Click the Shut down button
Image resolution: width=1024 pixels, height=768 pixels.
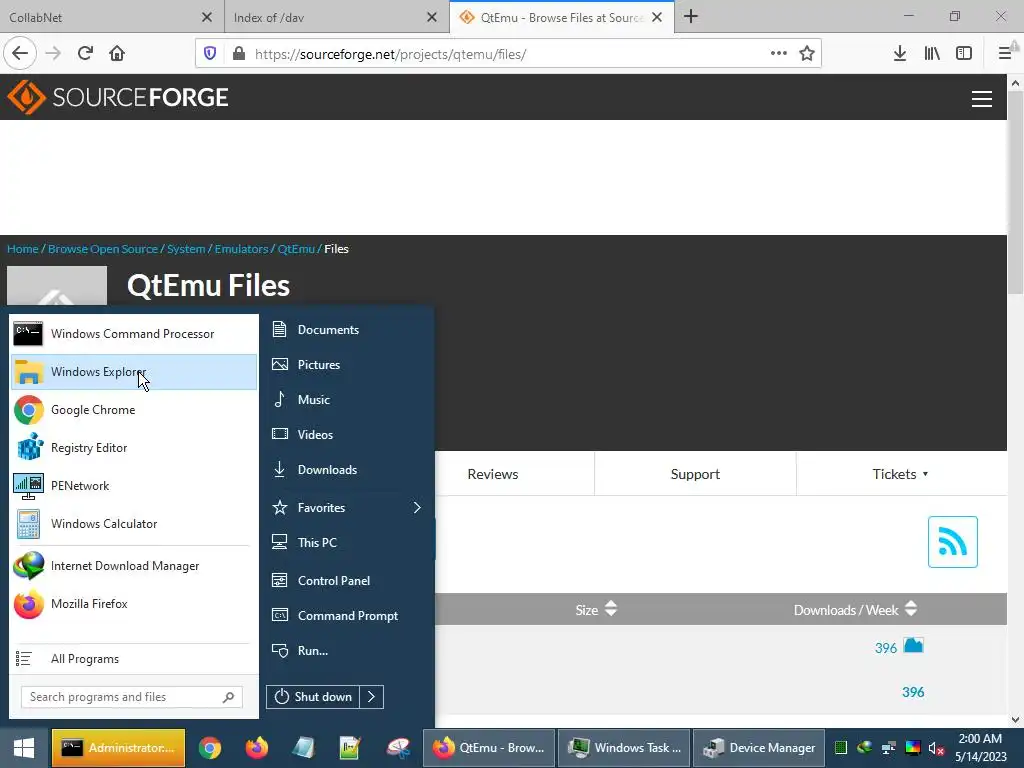coord(313,697)
